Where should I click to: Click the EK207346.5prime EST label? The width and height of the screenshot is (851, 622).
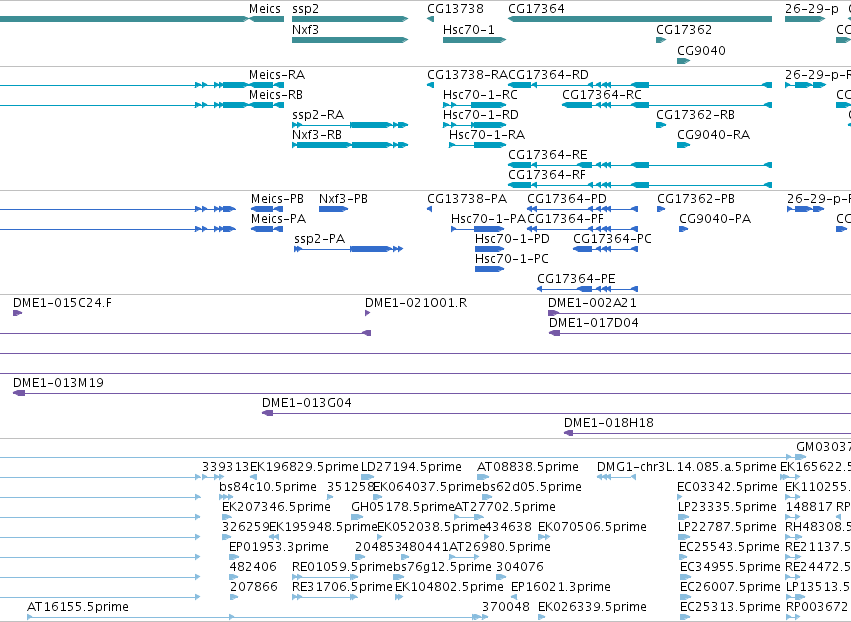coord(276,507)
